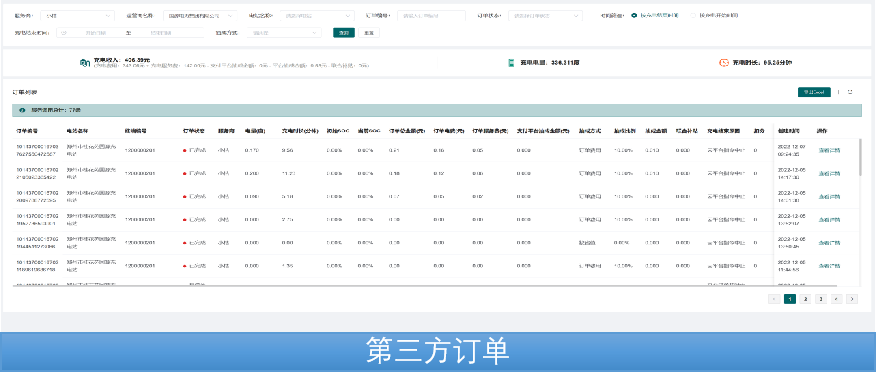Screen dimensions: 876x372
Task: Click the green query button
Action: 344,32
